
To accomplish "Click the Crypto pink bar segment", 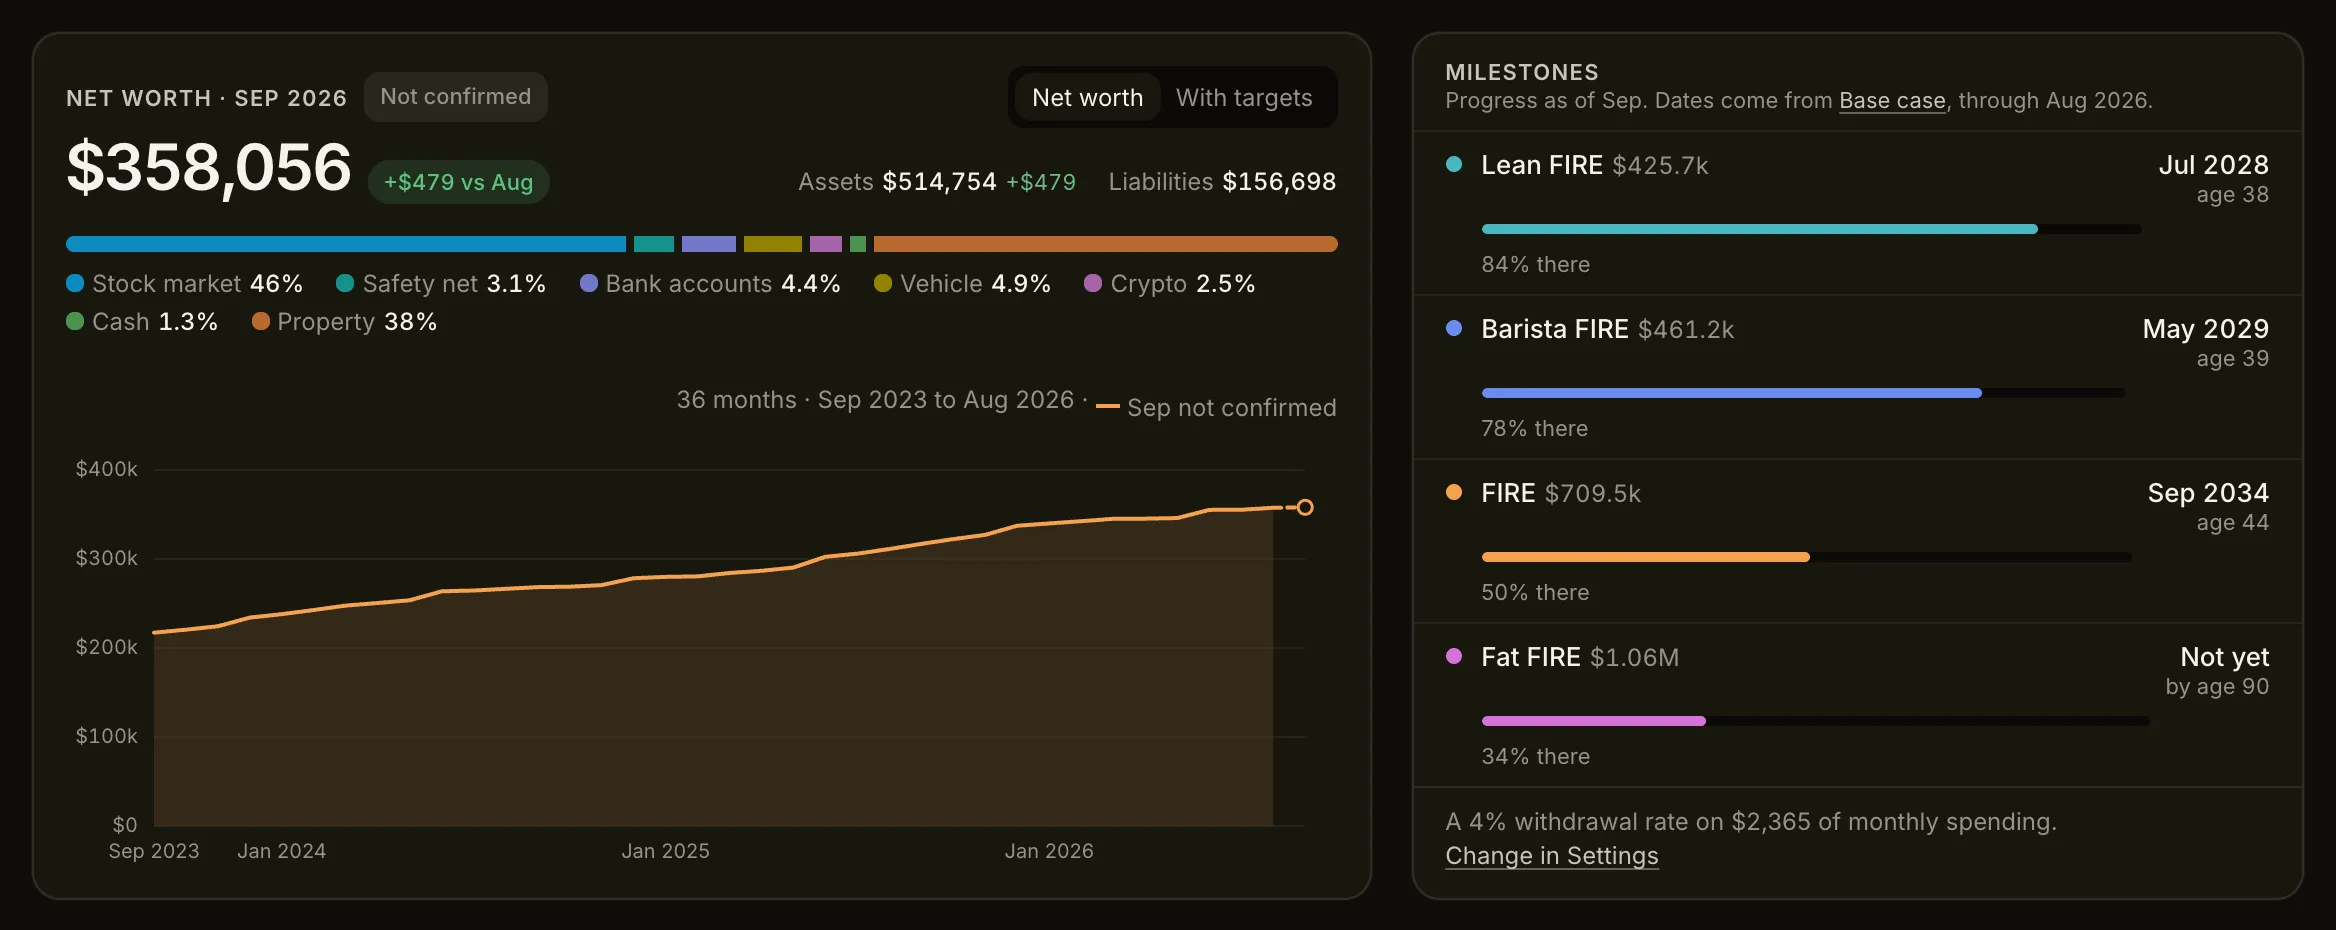I will (x=826, y=244).
